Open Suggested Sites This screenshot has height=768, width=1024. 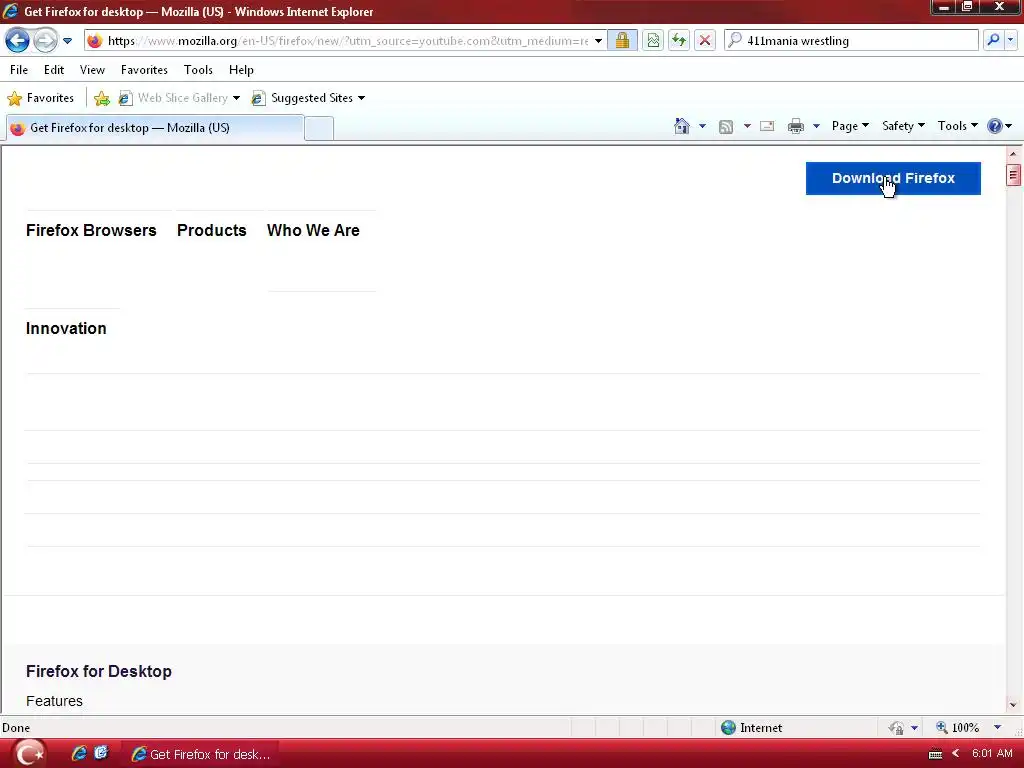pyautogui.click(x=308, y=98)
